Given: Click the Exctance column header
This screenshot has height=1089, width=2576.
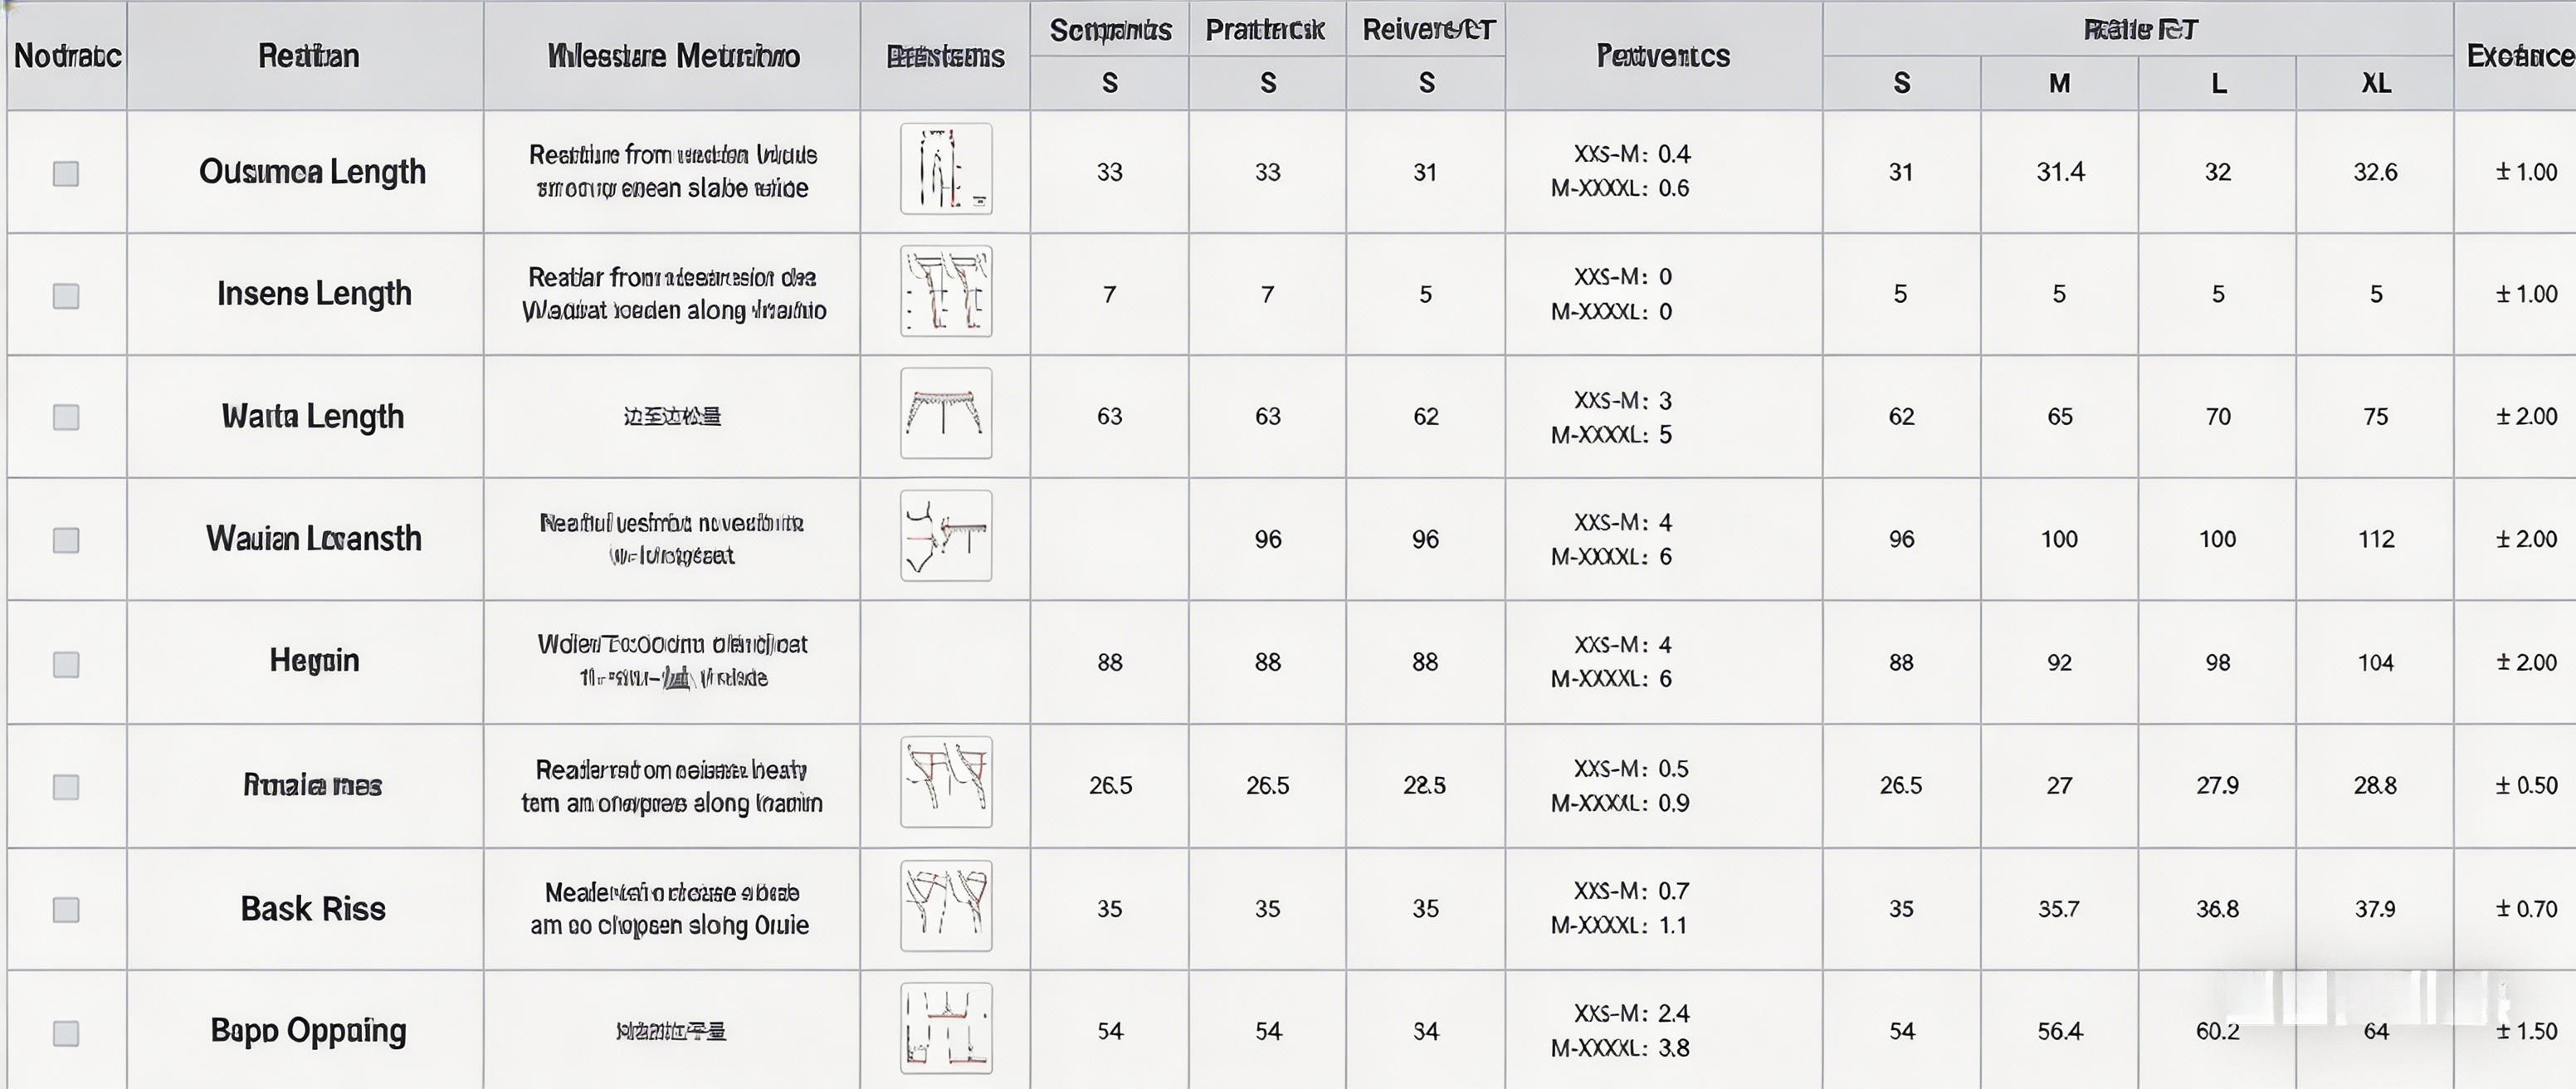Looking at the screenshot, I should click(2518, 56).
